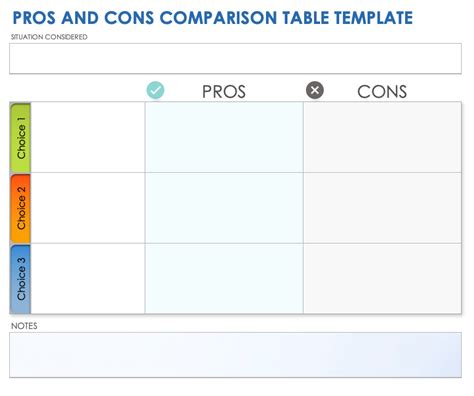Image resolution: width=474 pixels, height=396 pixels.
Task: Click the Choice 3 cons cell
Action: [382, 279]
